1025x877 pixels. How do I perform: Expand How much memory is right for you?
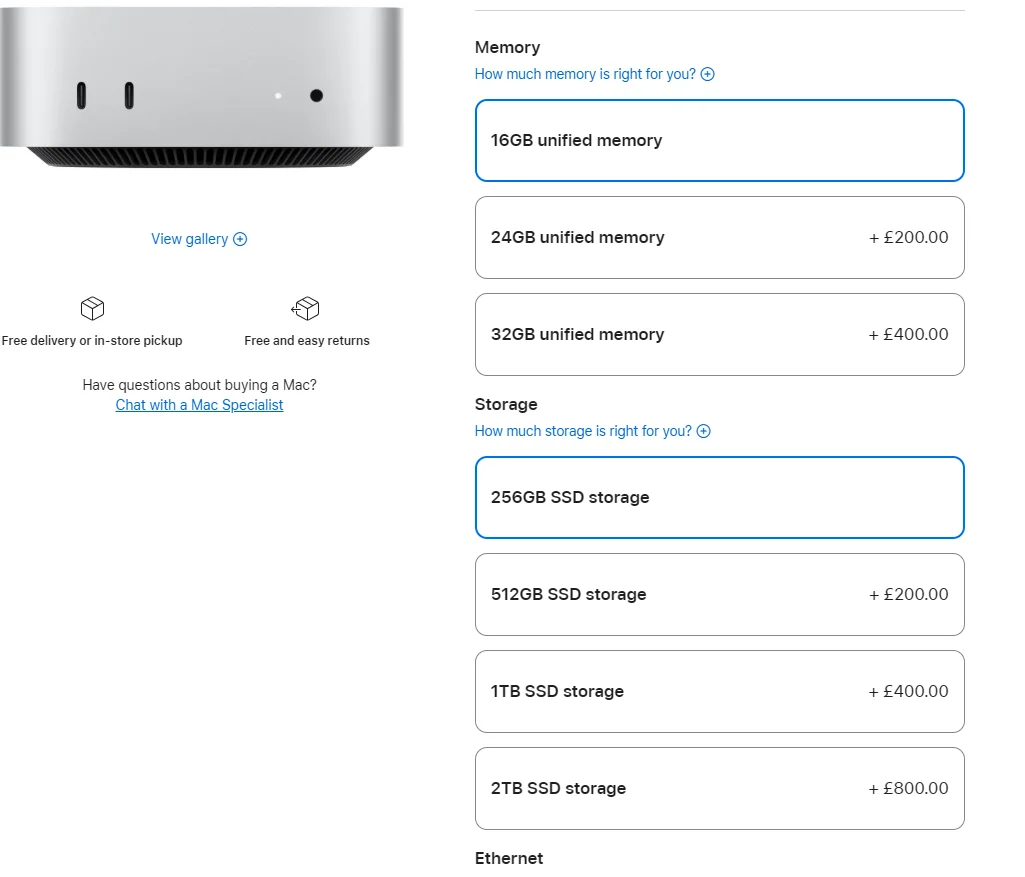(585, 74)
